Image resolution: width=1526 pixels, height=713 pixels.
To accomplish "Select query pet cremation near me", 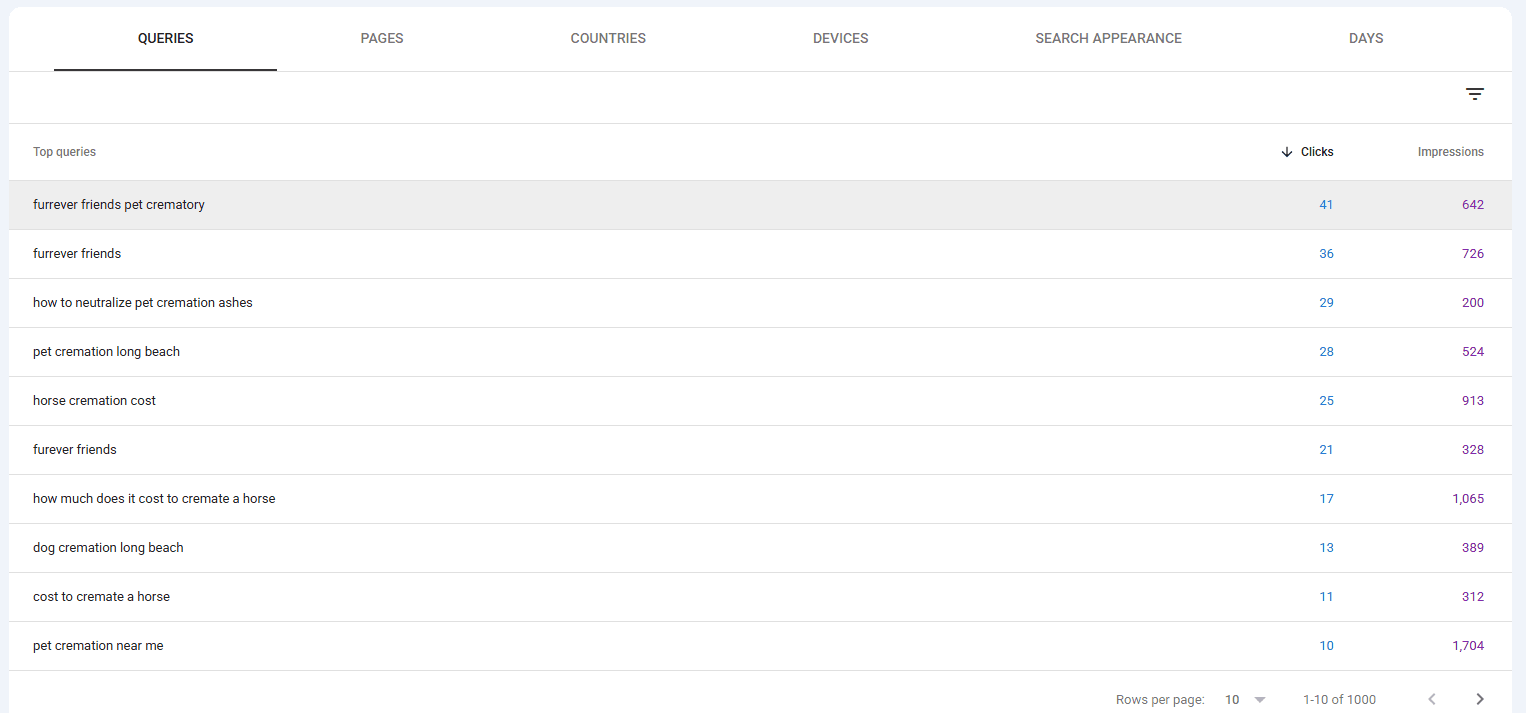I will coord(98,646).
